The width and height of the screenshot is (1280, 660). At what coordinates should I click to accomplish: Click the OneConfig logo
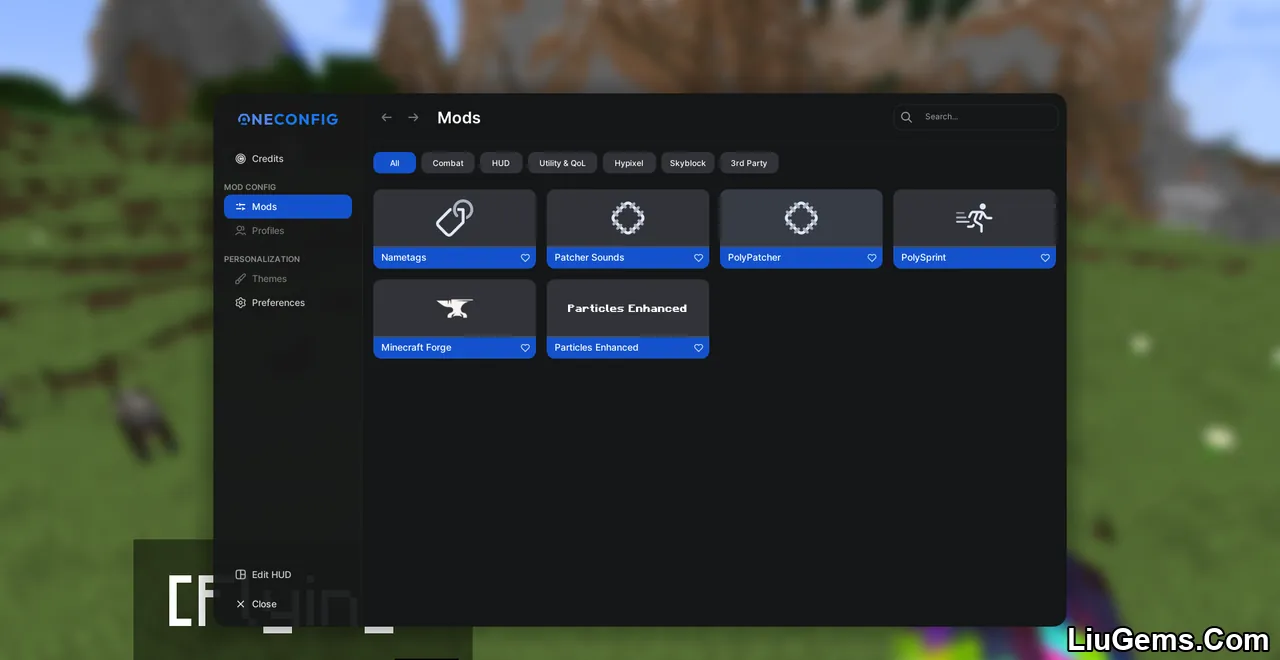[288, 119]
